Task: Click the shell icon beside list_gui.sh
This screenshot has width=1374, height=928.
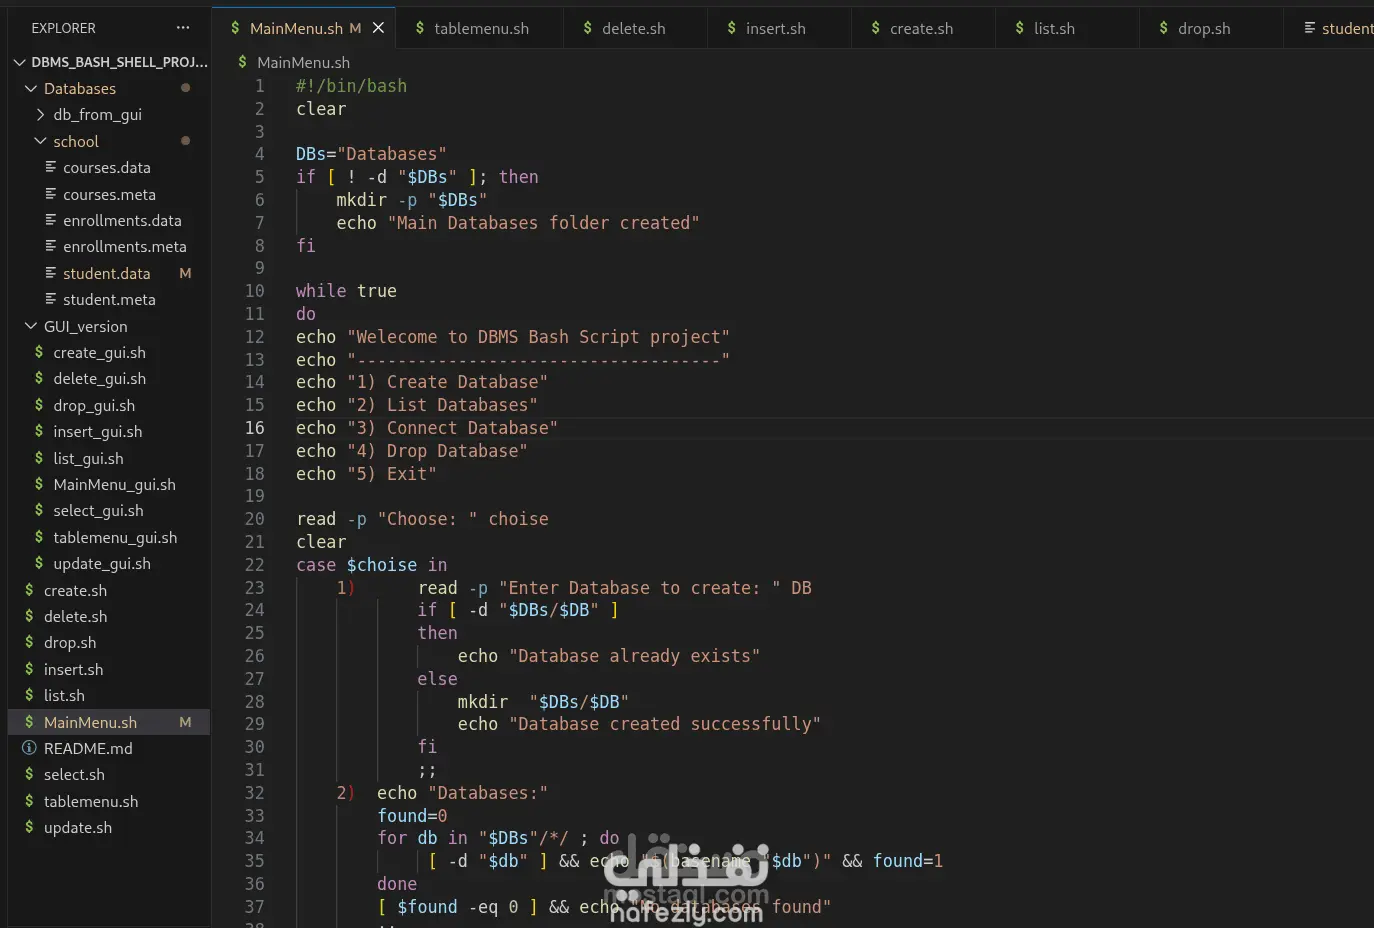Action: click(x=39, y=458)
